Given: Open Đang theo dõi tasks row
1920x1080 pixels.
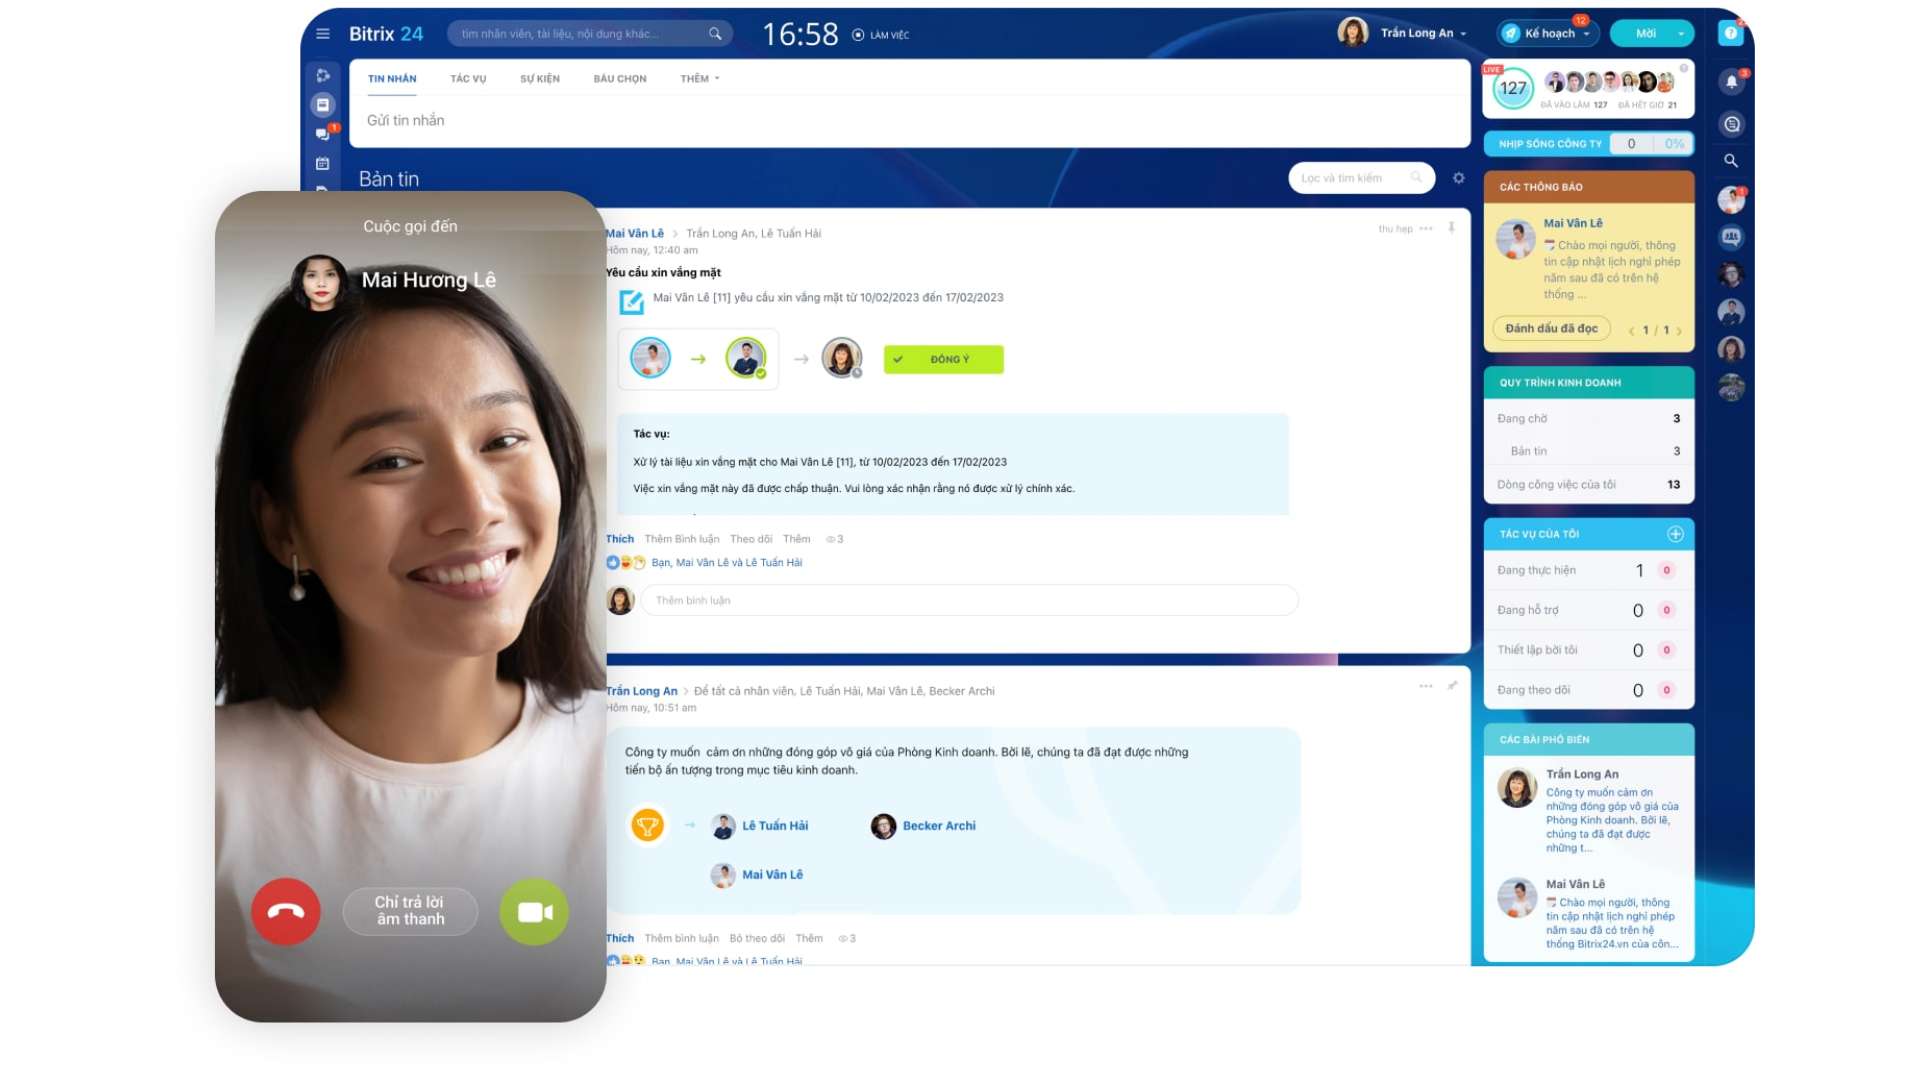Looking at the screenshot, I should click(1589, 690).
